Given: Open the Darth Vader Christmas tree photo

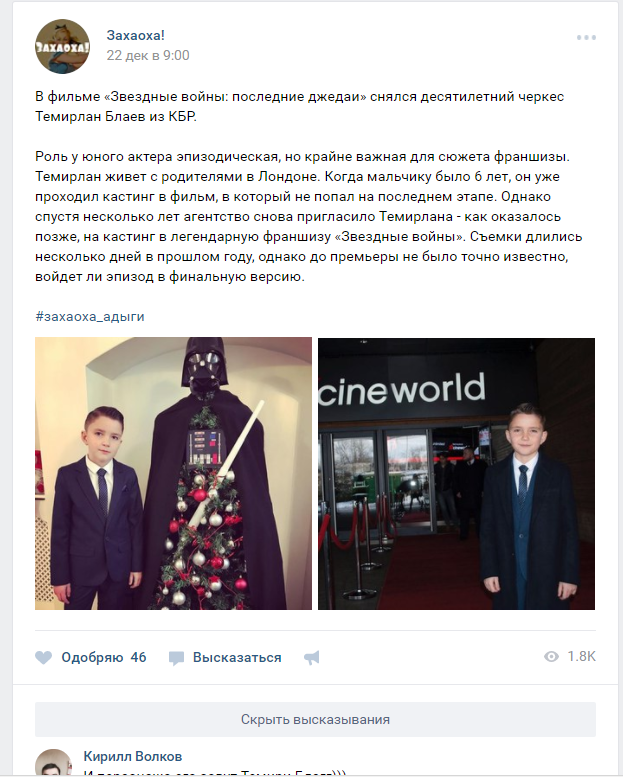Looking at the screenshot, I should tap(173, 474).
